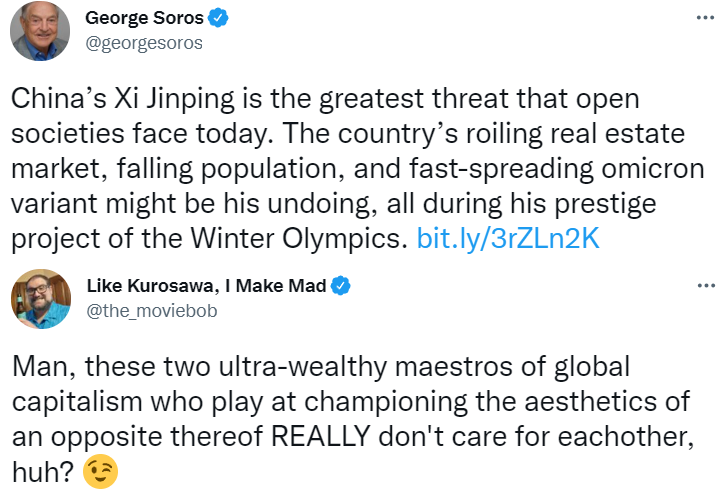Image resolution: width=719 pixels, height=490 pixels.
Task: Click the Soros tweet text about Xi Jinping
Action: pyautogui.click(x=358, y=168)
